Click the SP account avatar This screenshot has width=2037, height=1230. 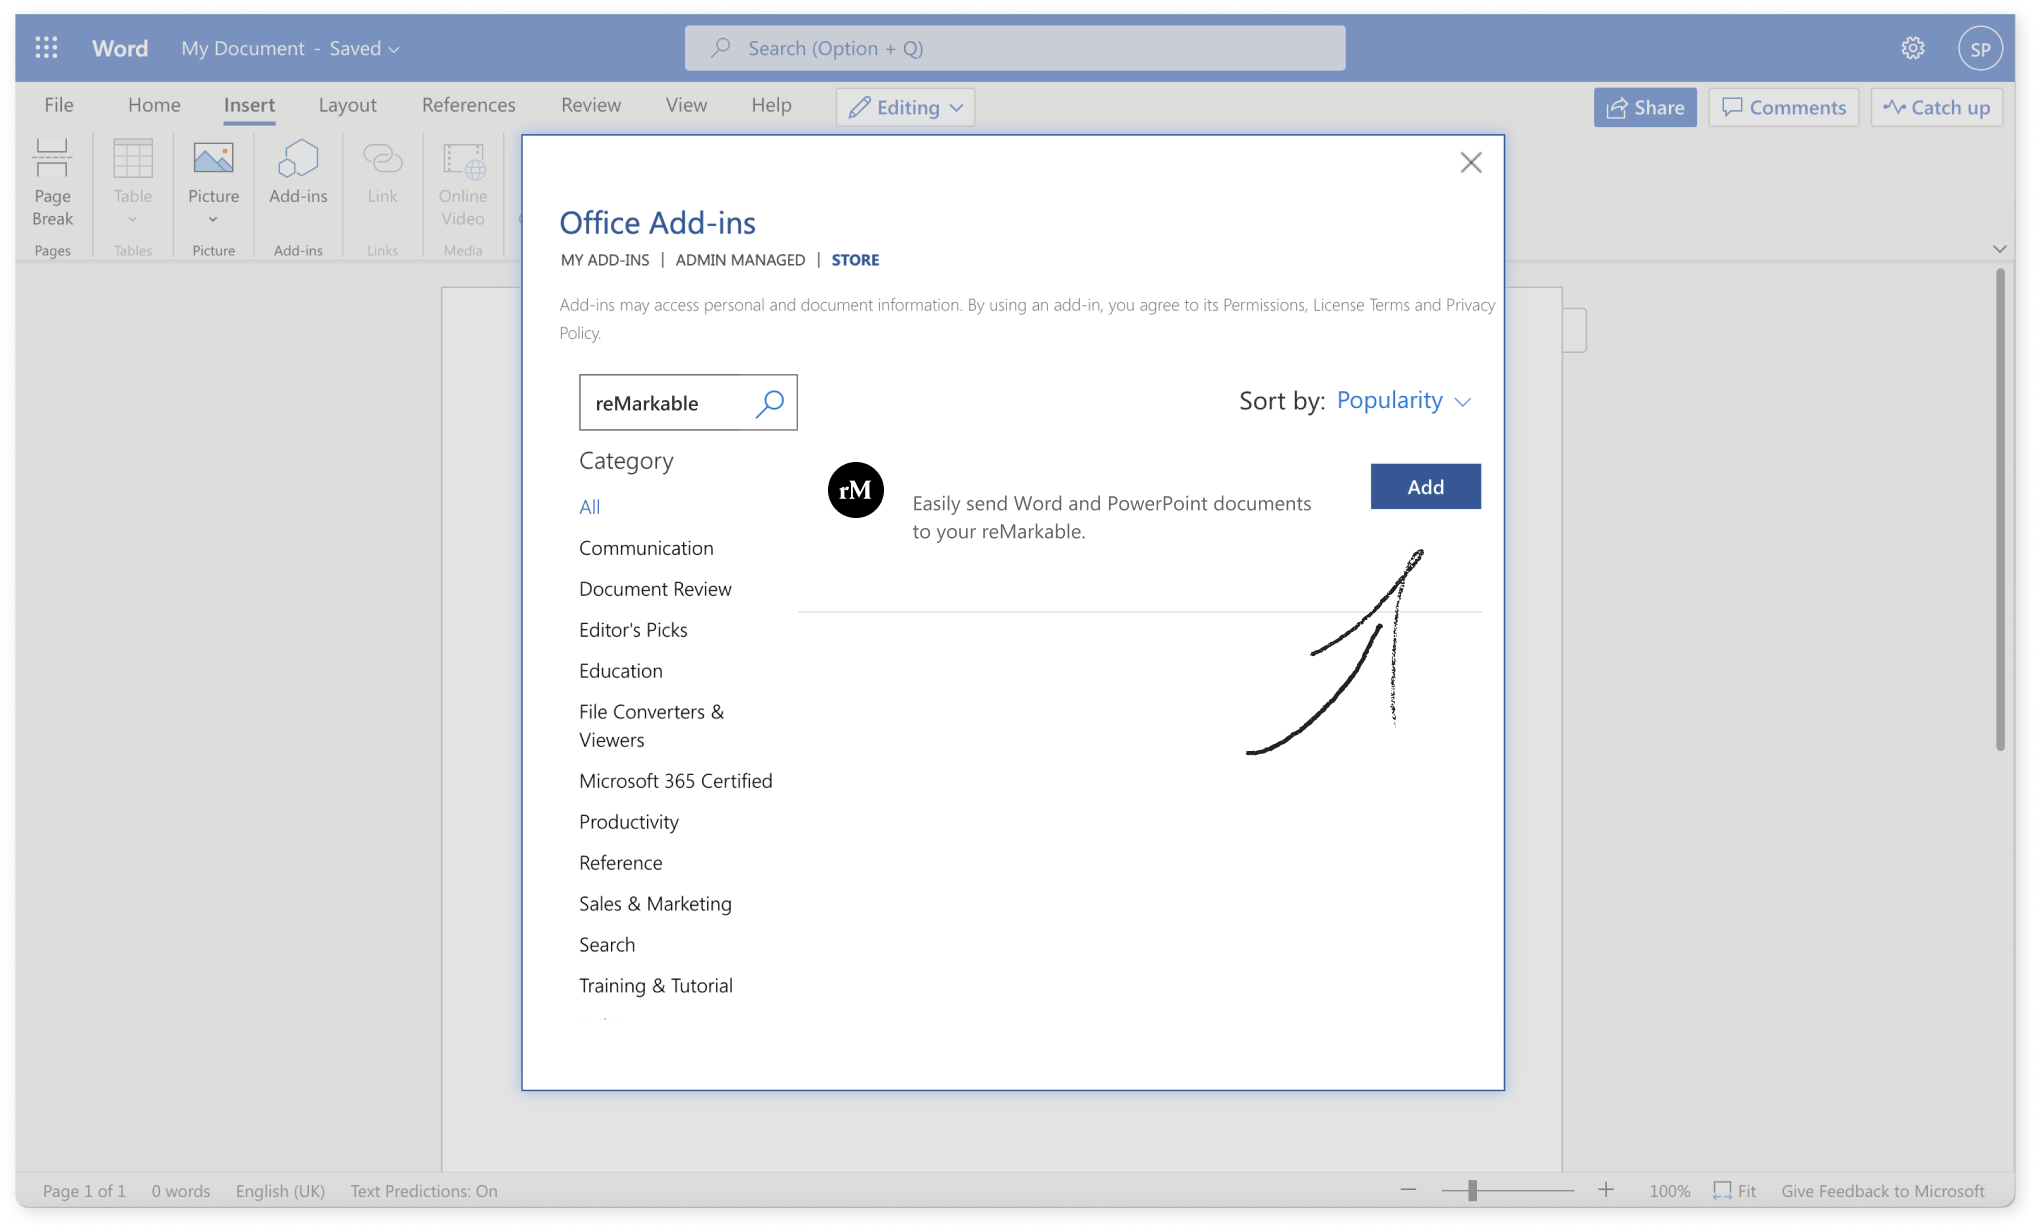1980,47
